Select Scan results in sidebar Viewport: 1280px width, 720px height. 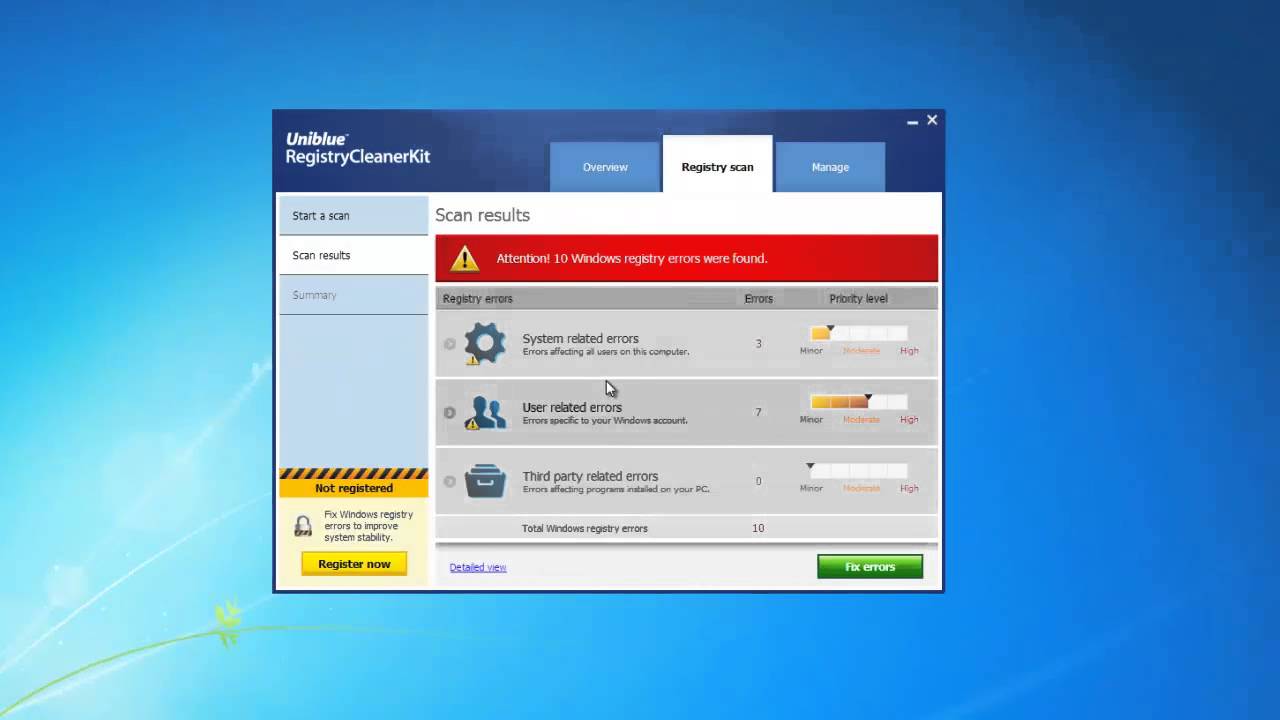click(x=353, y=255)
